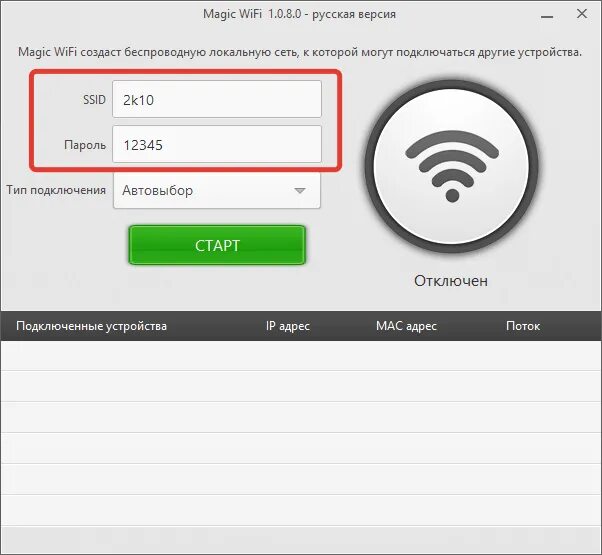The height and width of the screenshot is (555, 602).
Task: Click the SSID label
Action: (94, 100)
